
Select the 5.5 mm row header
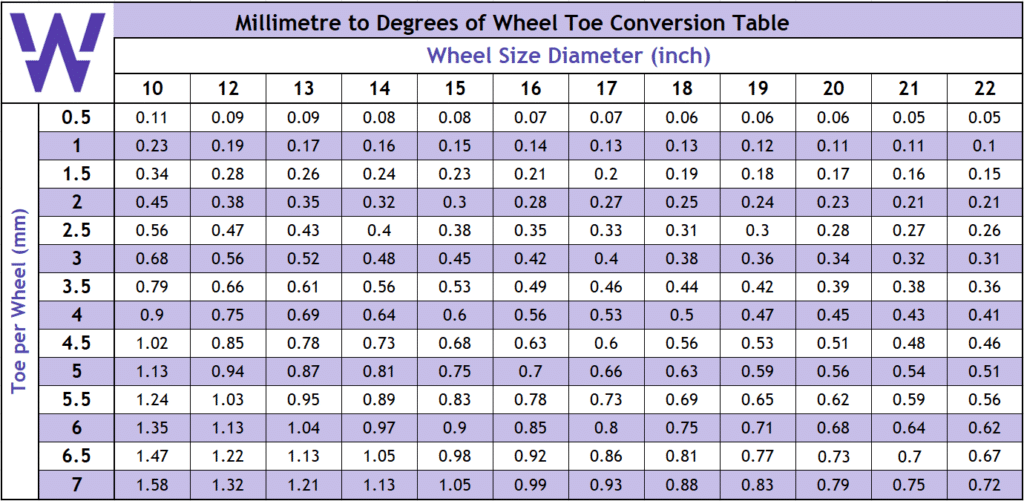76,401
